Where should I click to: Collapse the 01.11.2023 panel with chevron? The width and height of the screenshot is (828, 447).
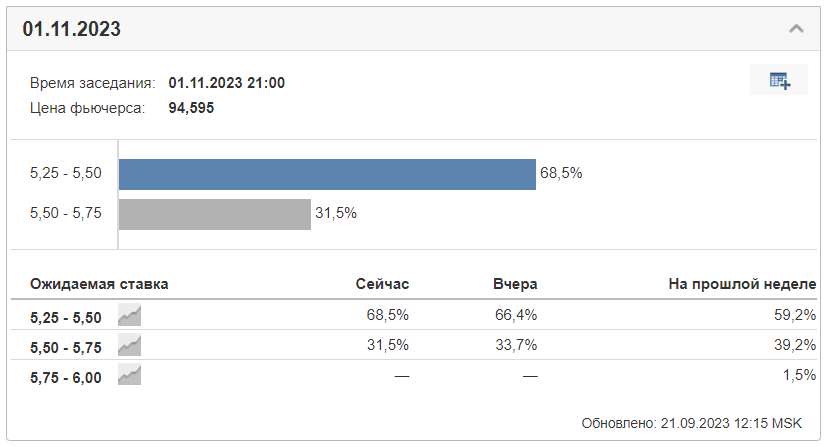[x=796, y=29]
